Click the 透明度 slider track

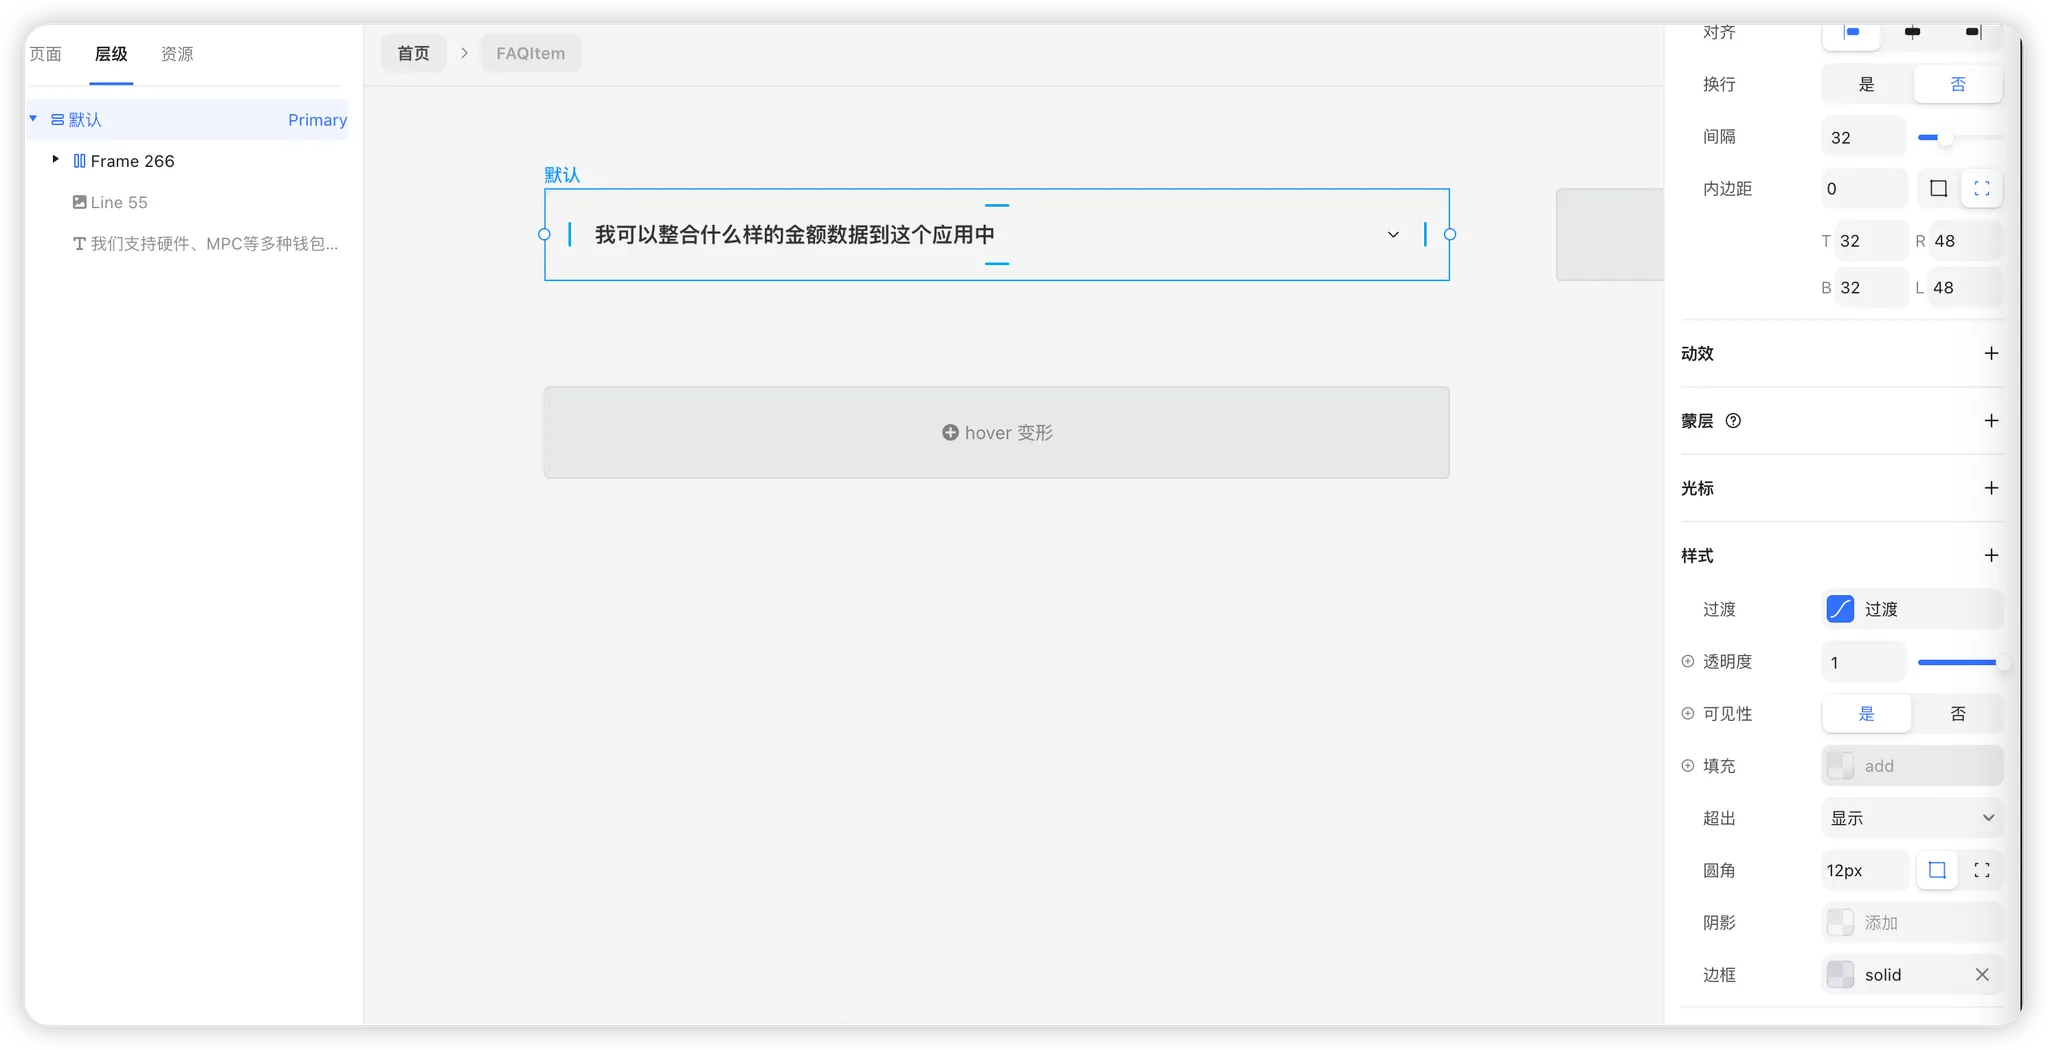[1957, 662]
